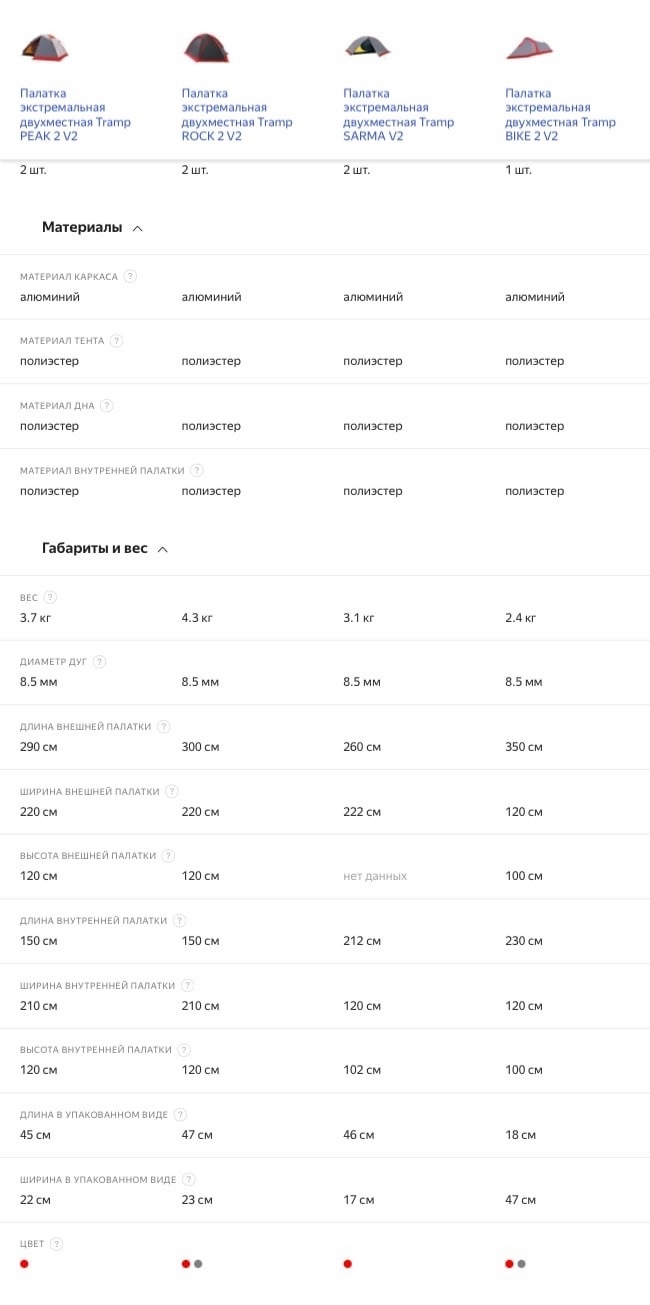Viewport: 650px width, 1305px height.
Task: Open Tramp PEAK 2 V2 tent link
Action: 75,115
